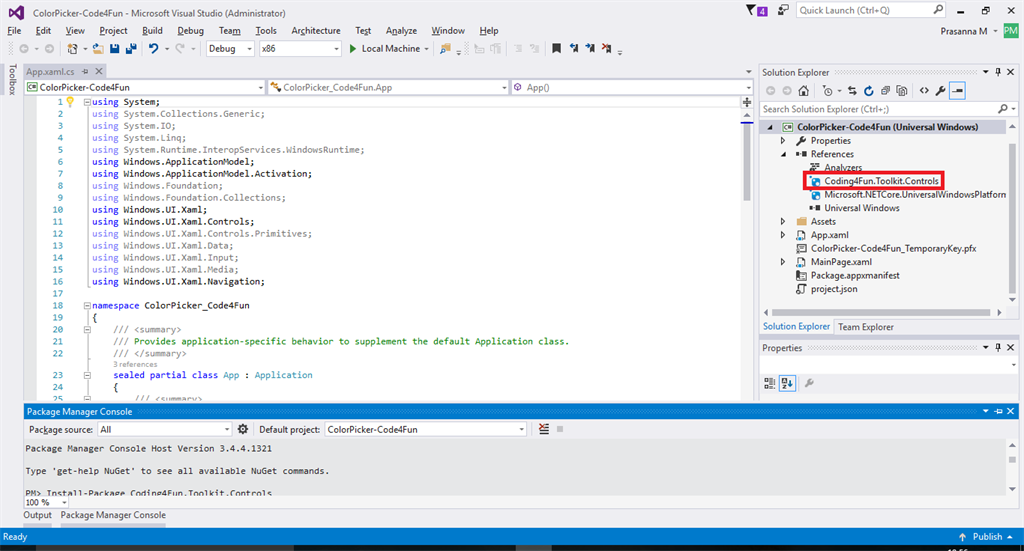
Task: Click the Undo arrow in toolbar
Action: coord(153,48)
